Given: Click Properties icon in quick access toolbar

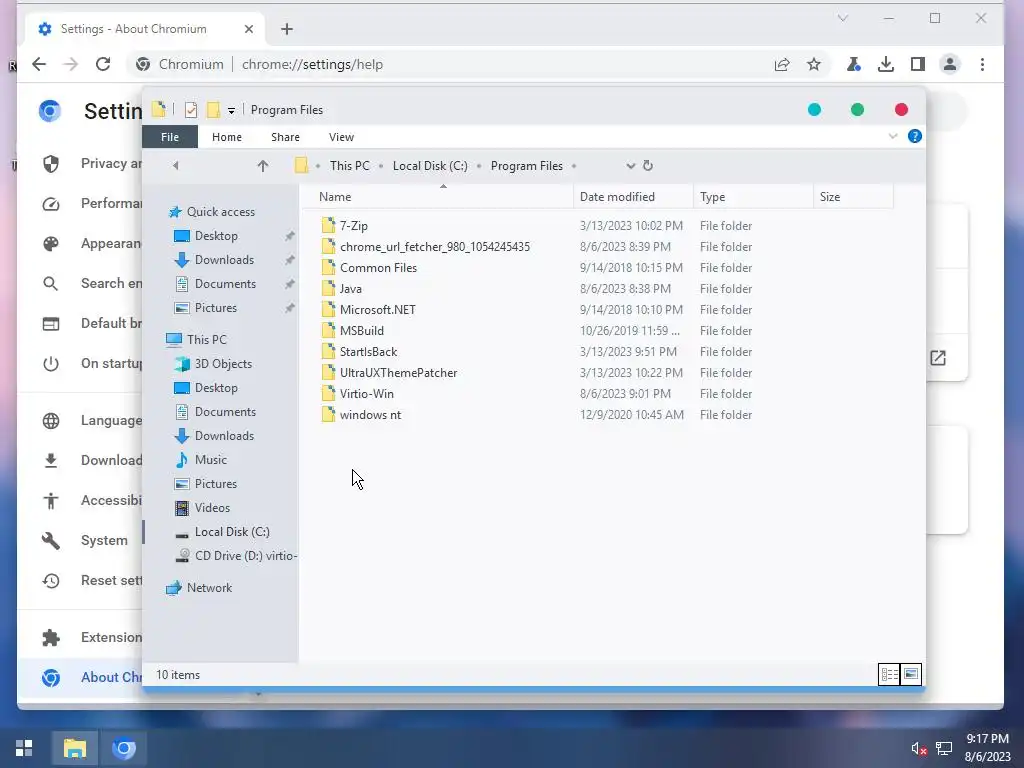Looking at the screenshot, I should [191, 110].
